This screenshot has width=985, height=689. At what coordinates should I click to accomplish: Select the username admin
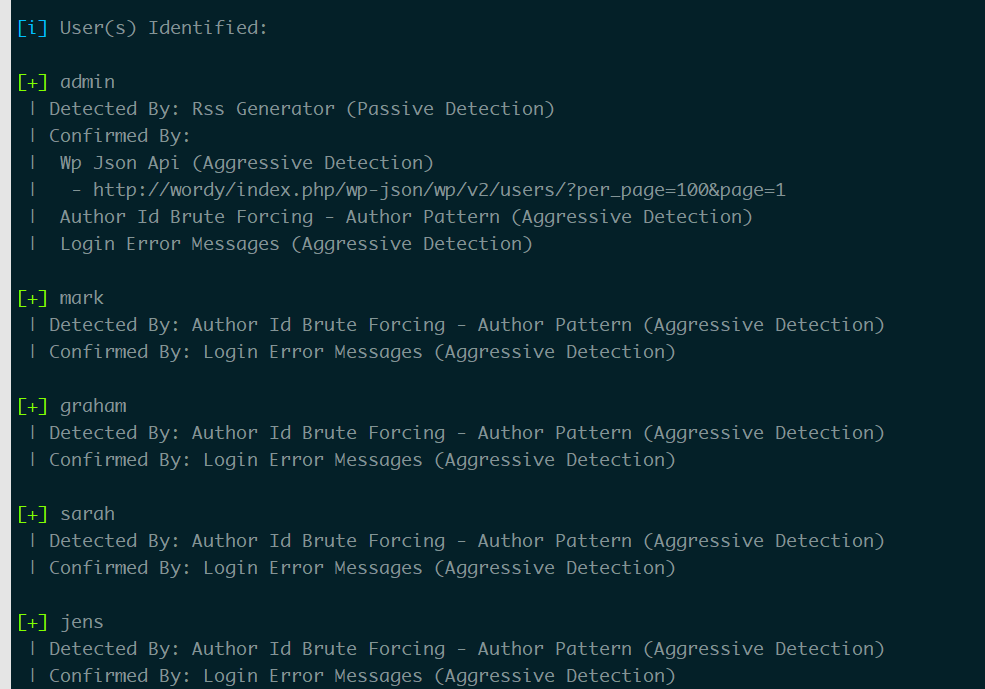point(87,82)
